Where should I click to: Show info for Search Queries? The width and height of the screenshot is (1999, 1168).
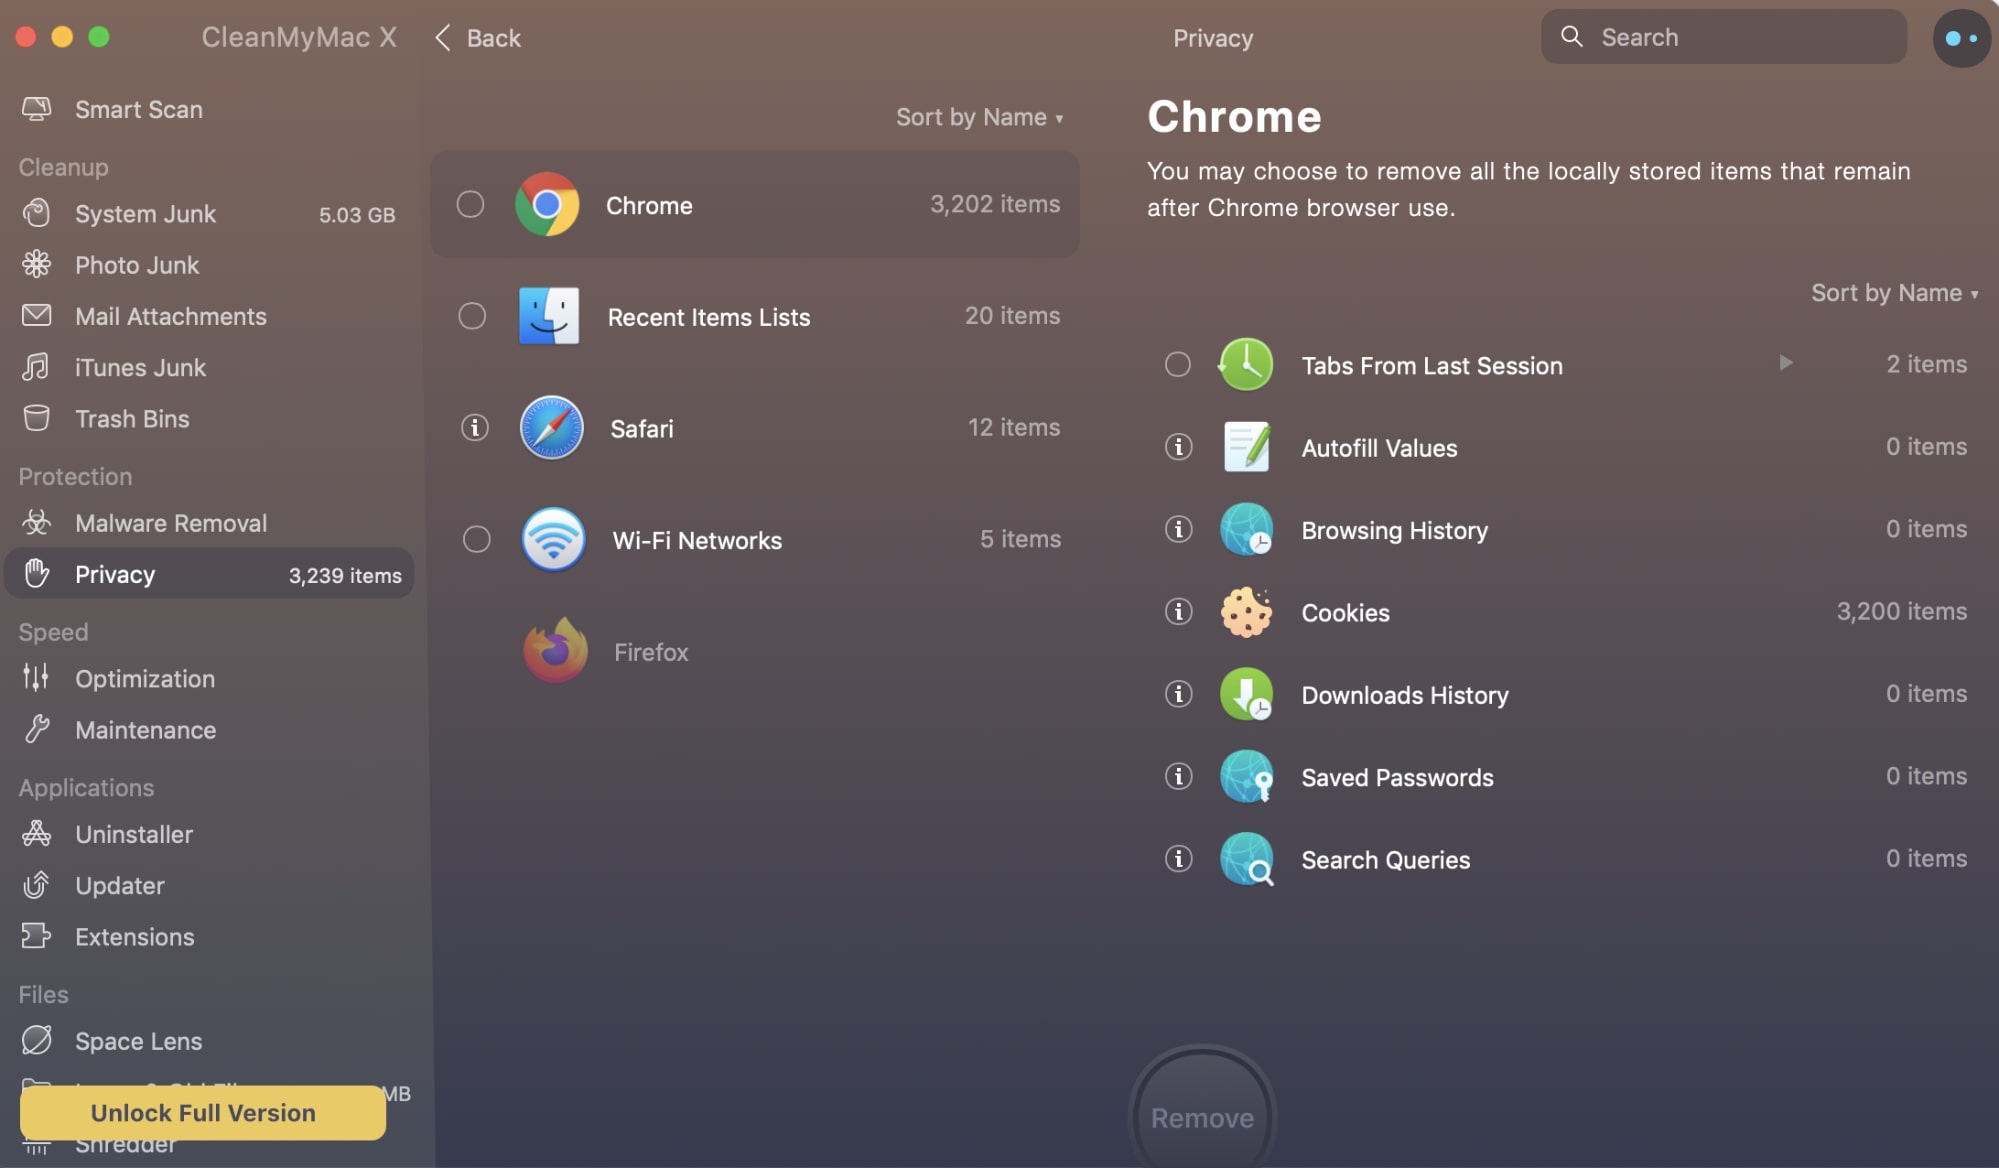(1179, 858)
